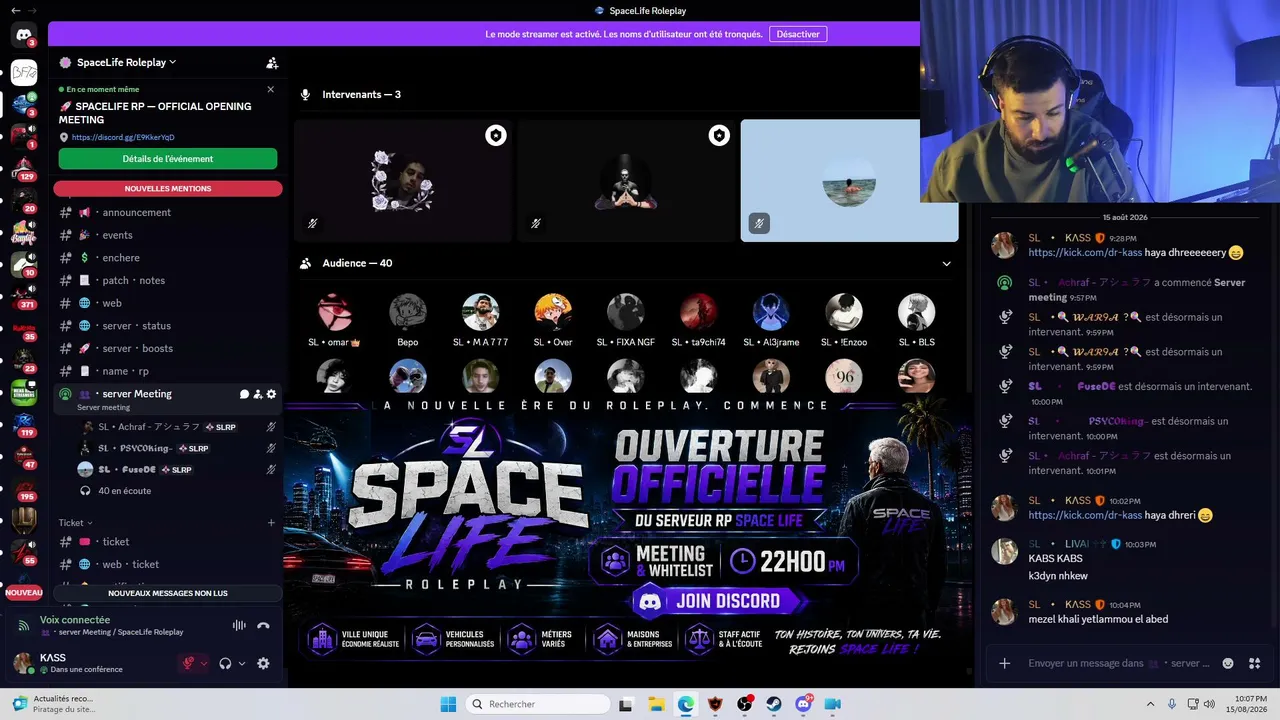1280x720 pixels.
Task: Collapse the Ticket category
Action: (75, 523)
